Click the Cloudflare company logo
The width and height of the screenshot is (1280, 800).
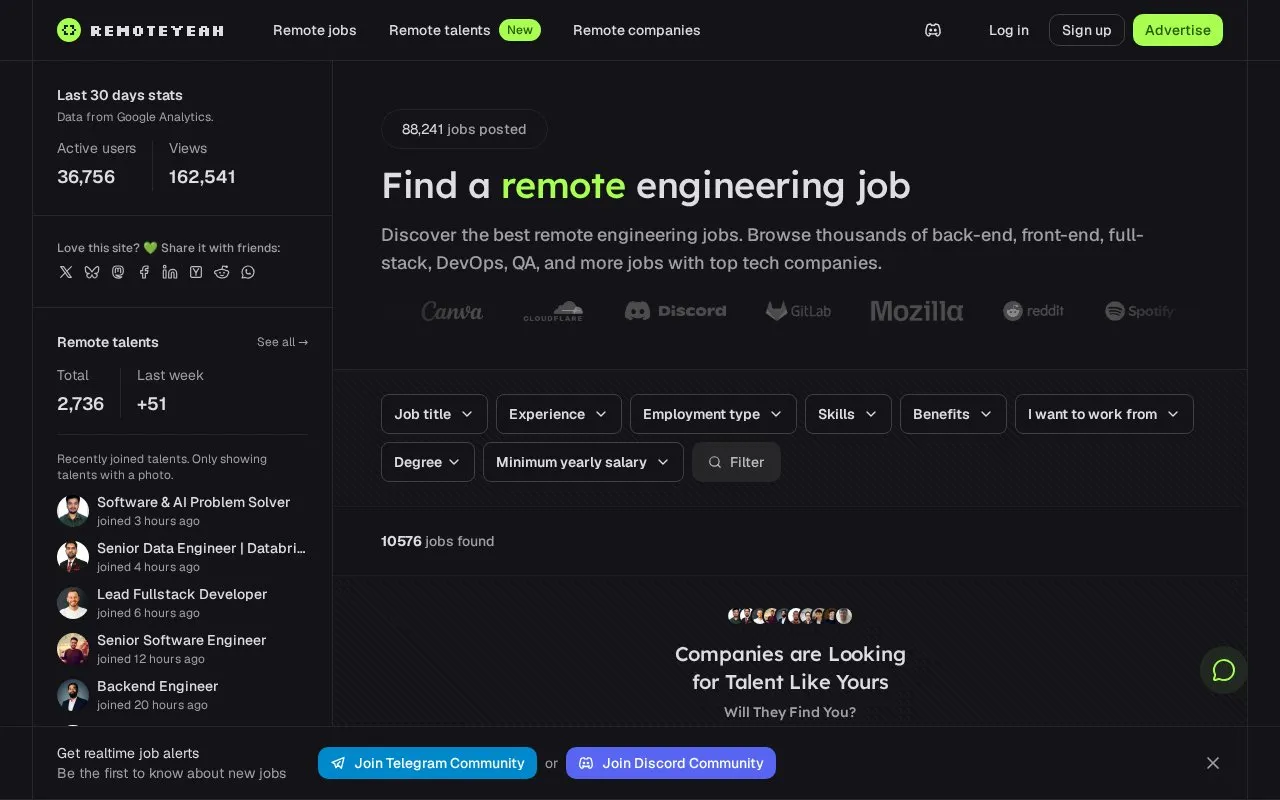coord(553,311)
